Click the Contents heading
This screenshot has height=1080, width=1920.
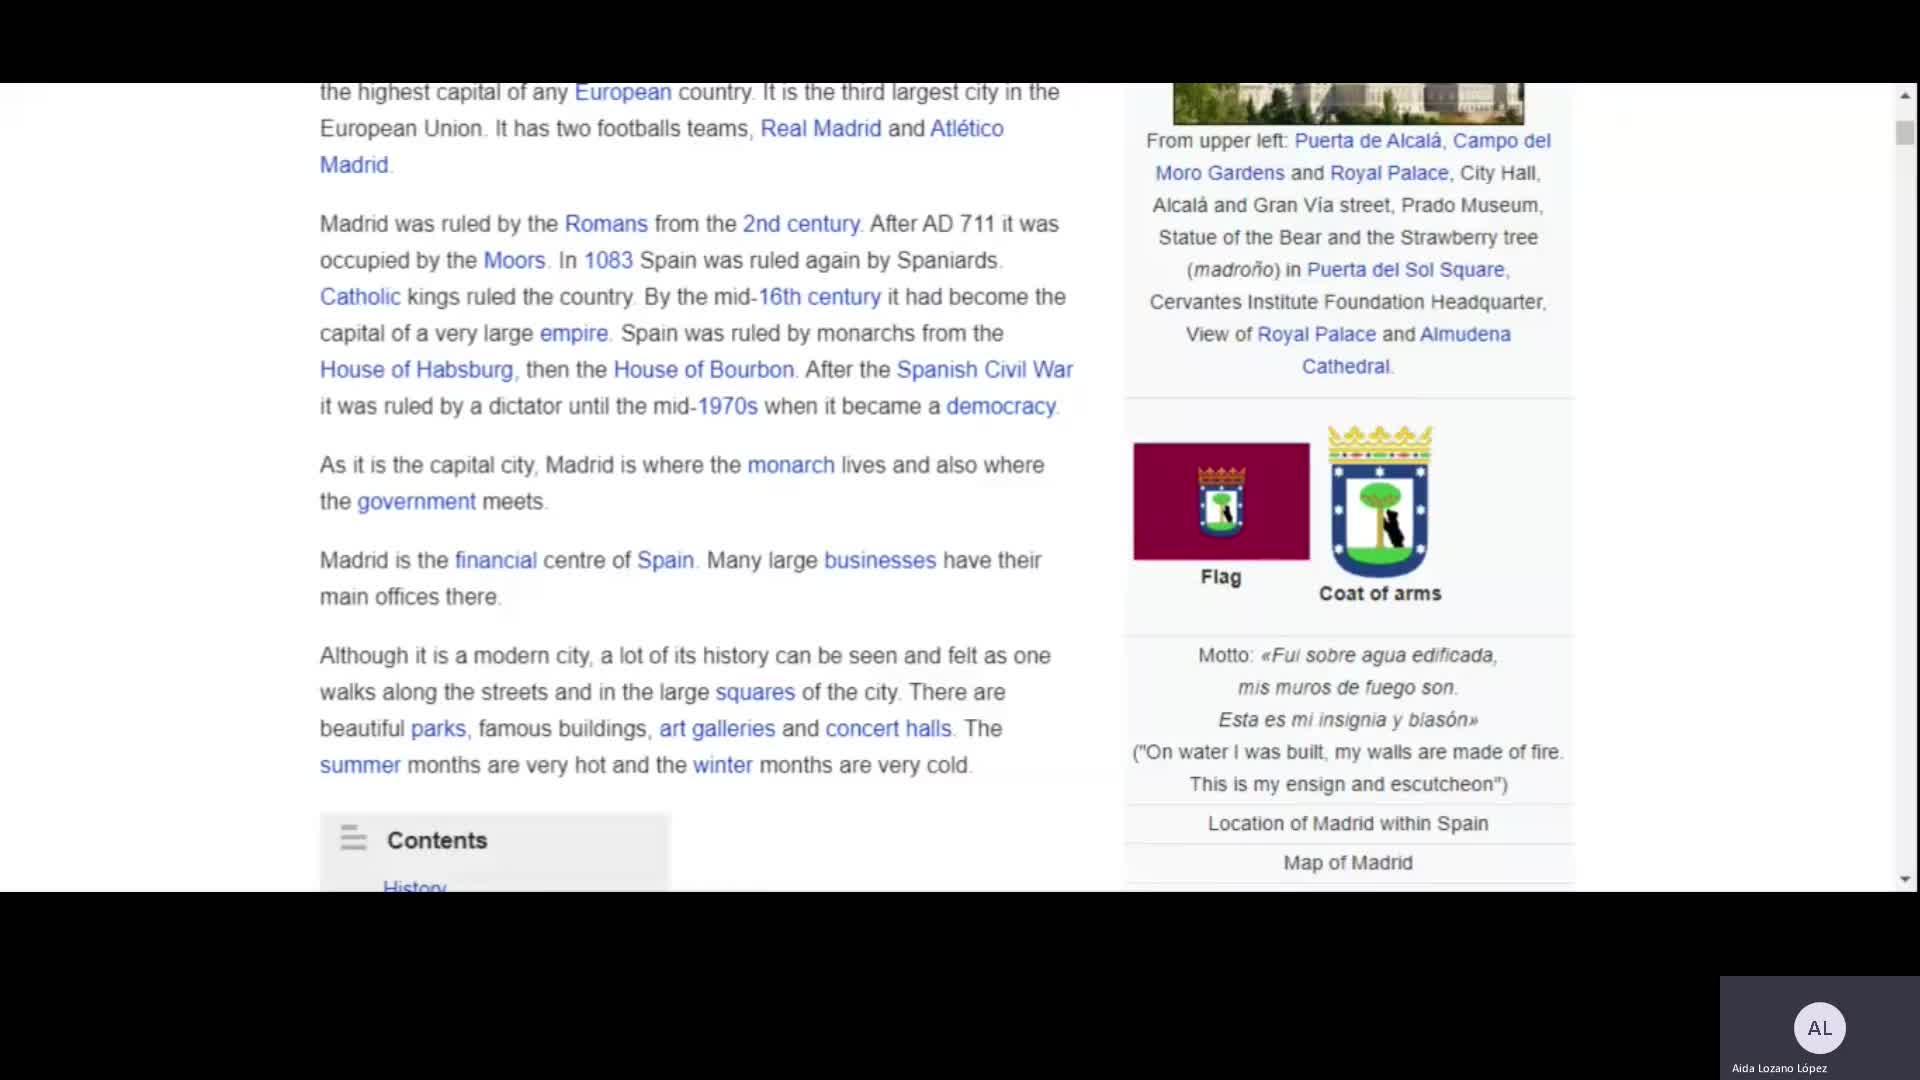pos(437,840)
